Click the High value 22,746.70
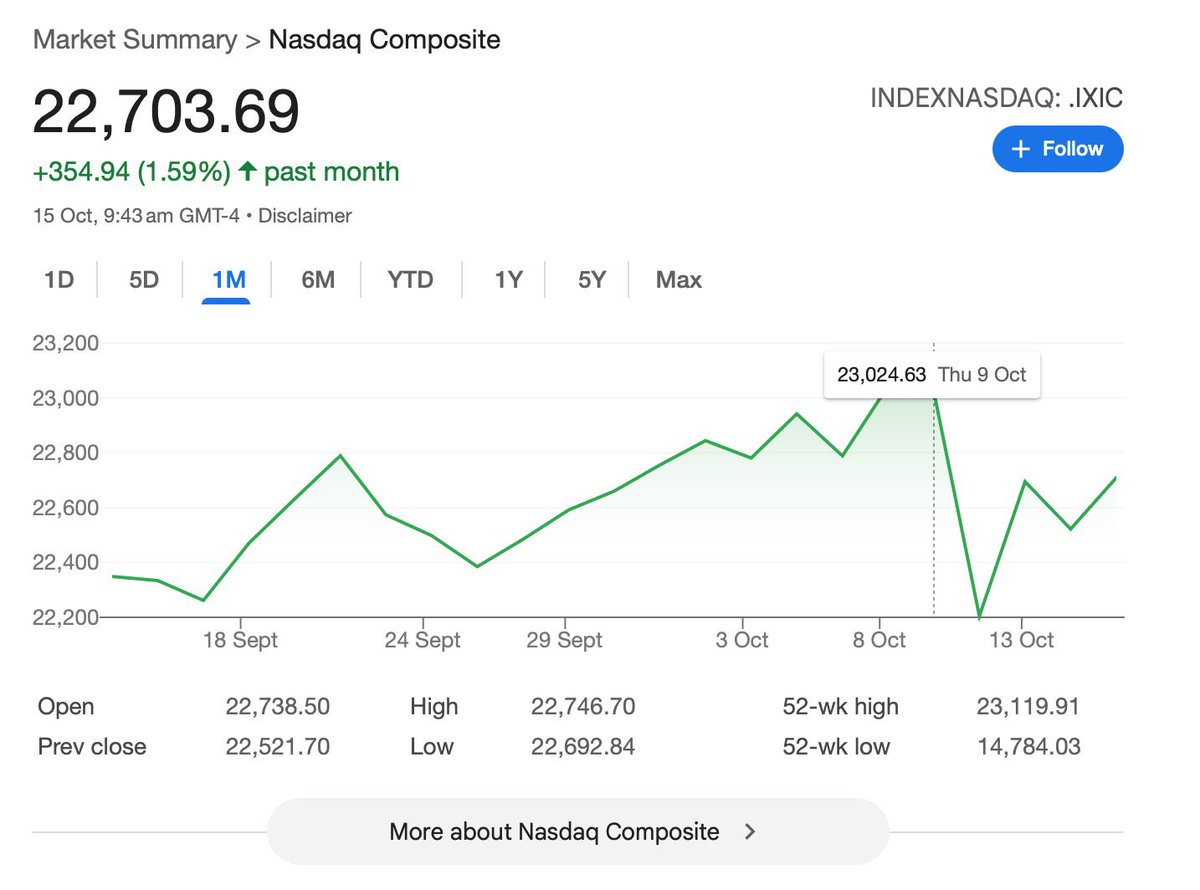The image size is (1200, 890). click(x=583, y=707)
